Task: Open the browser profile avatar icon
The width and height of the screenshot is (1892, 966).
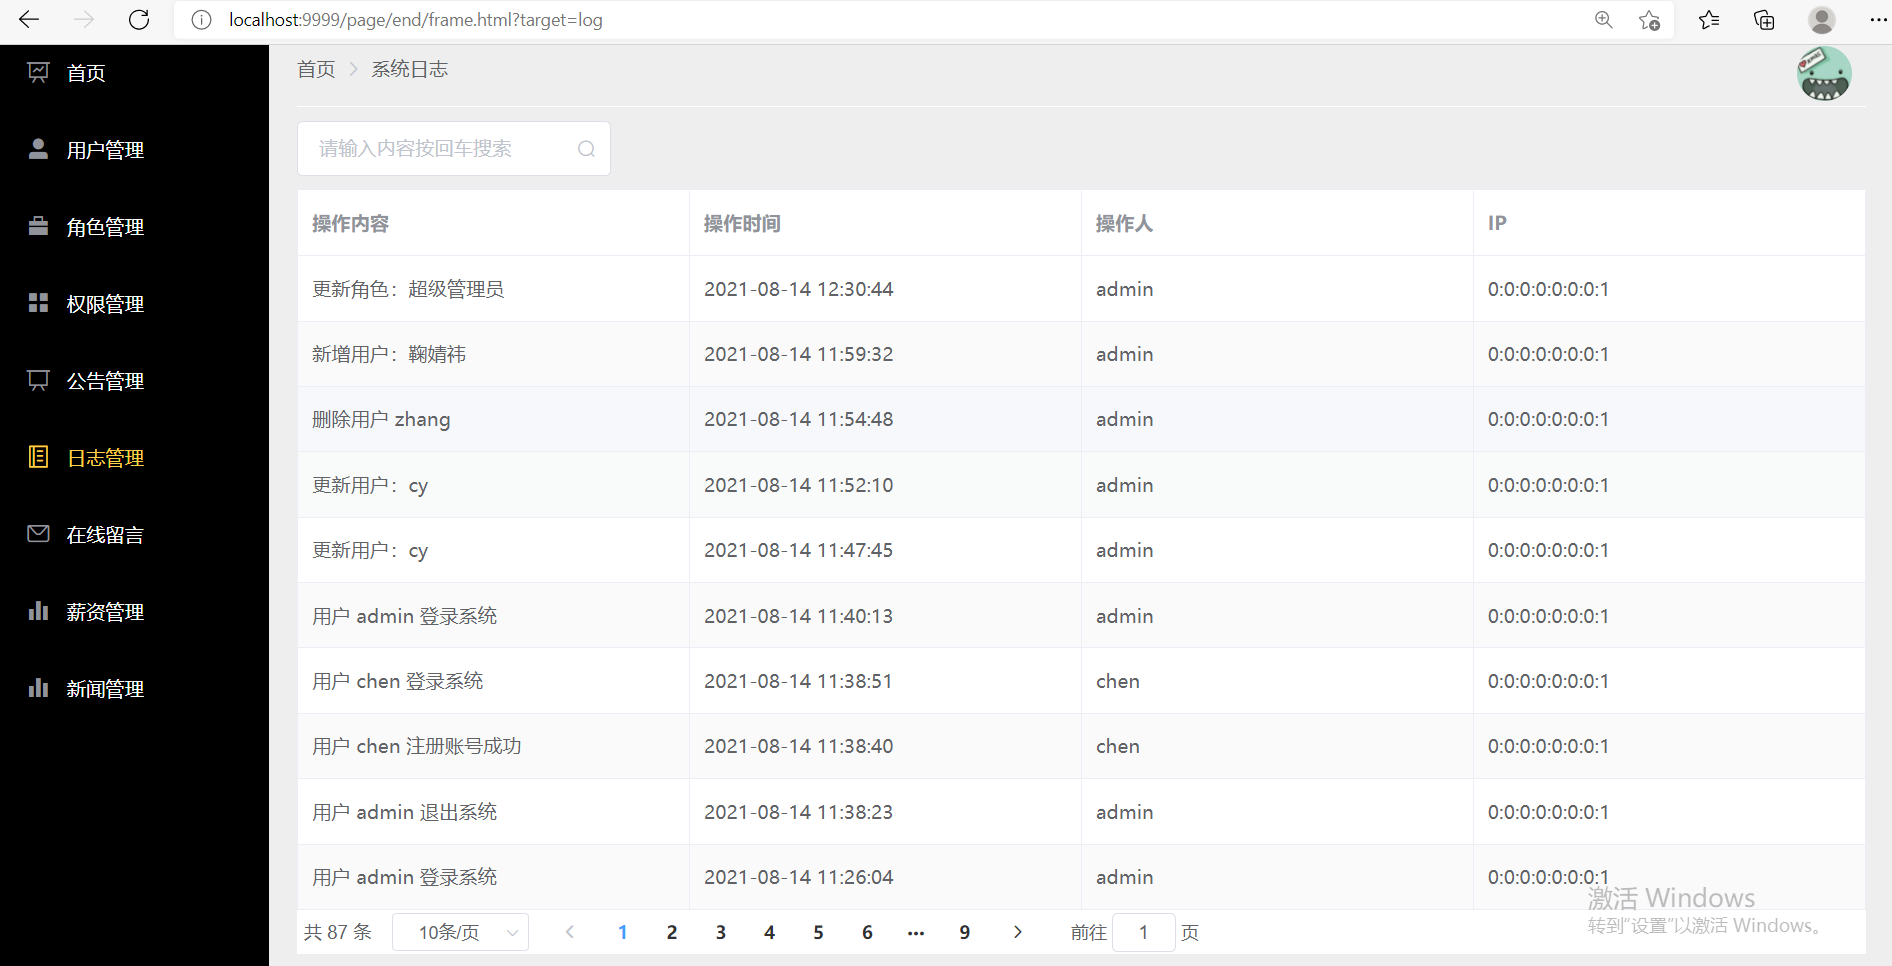Action: point(1822,20)
